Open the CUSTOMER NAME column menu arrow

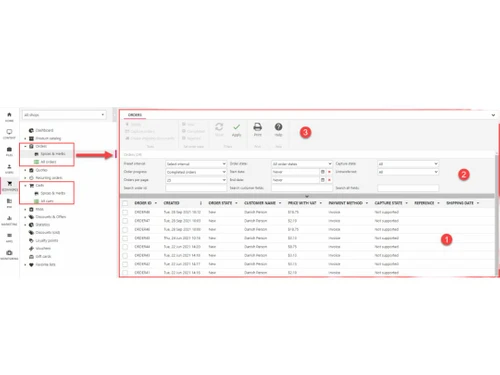click(280, 203)
